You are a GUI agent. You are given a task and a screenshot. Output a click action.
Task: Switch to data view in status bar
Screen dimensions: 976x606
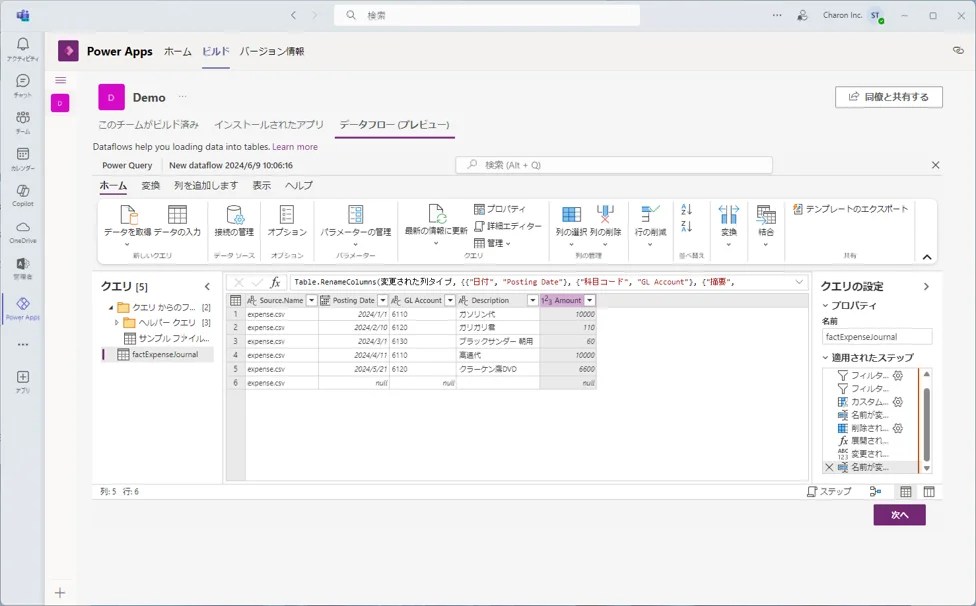coord(906,492)
